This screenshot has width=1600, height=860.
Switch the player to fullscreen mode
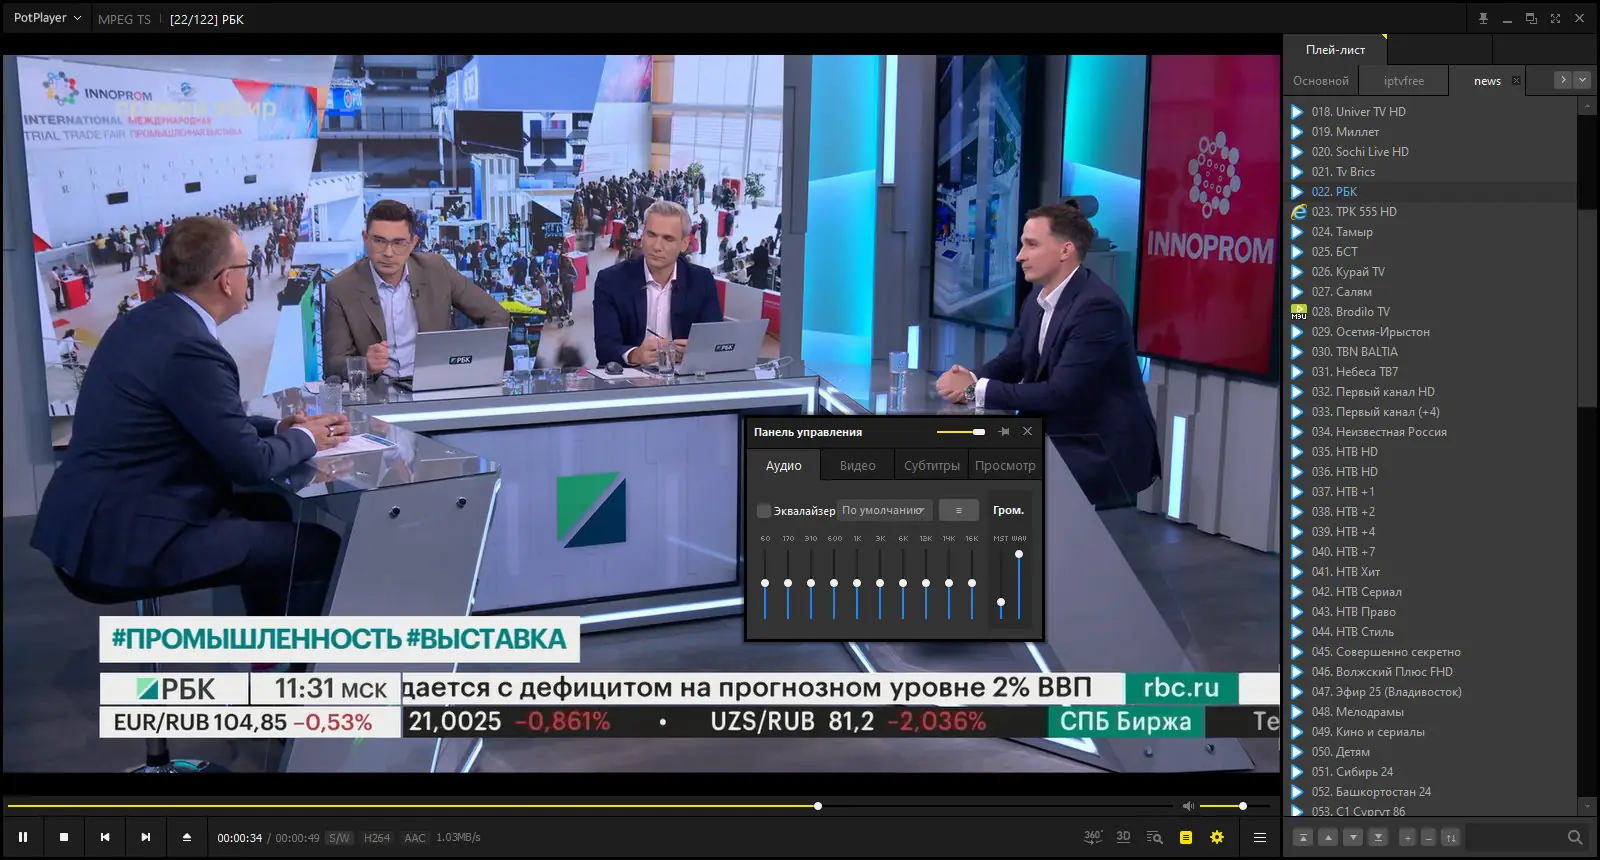(1555, 18)
